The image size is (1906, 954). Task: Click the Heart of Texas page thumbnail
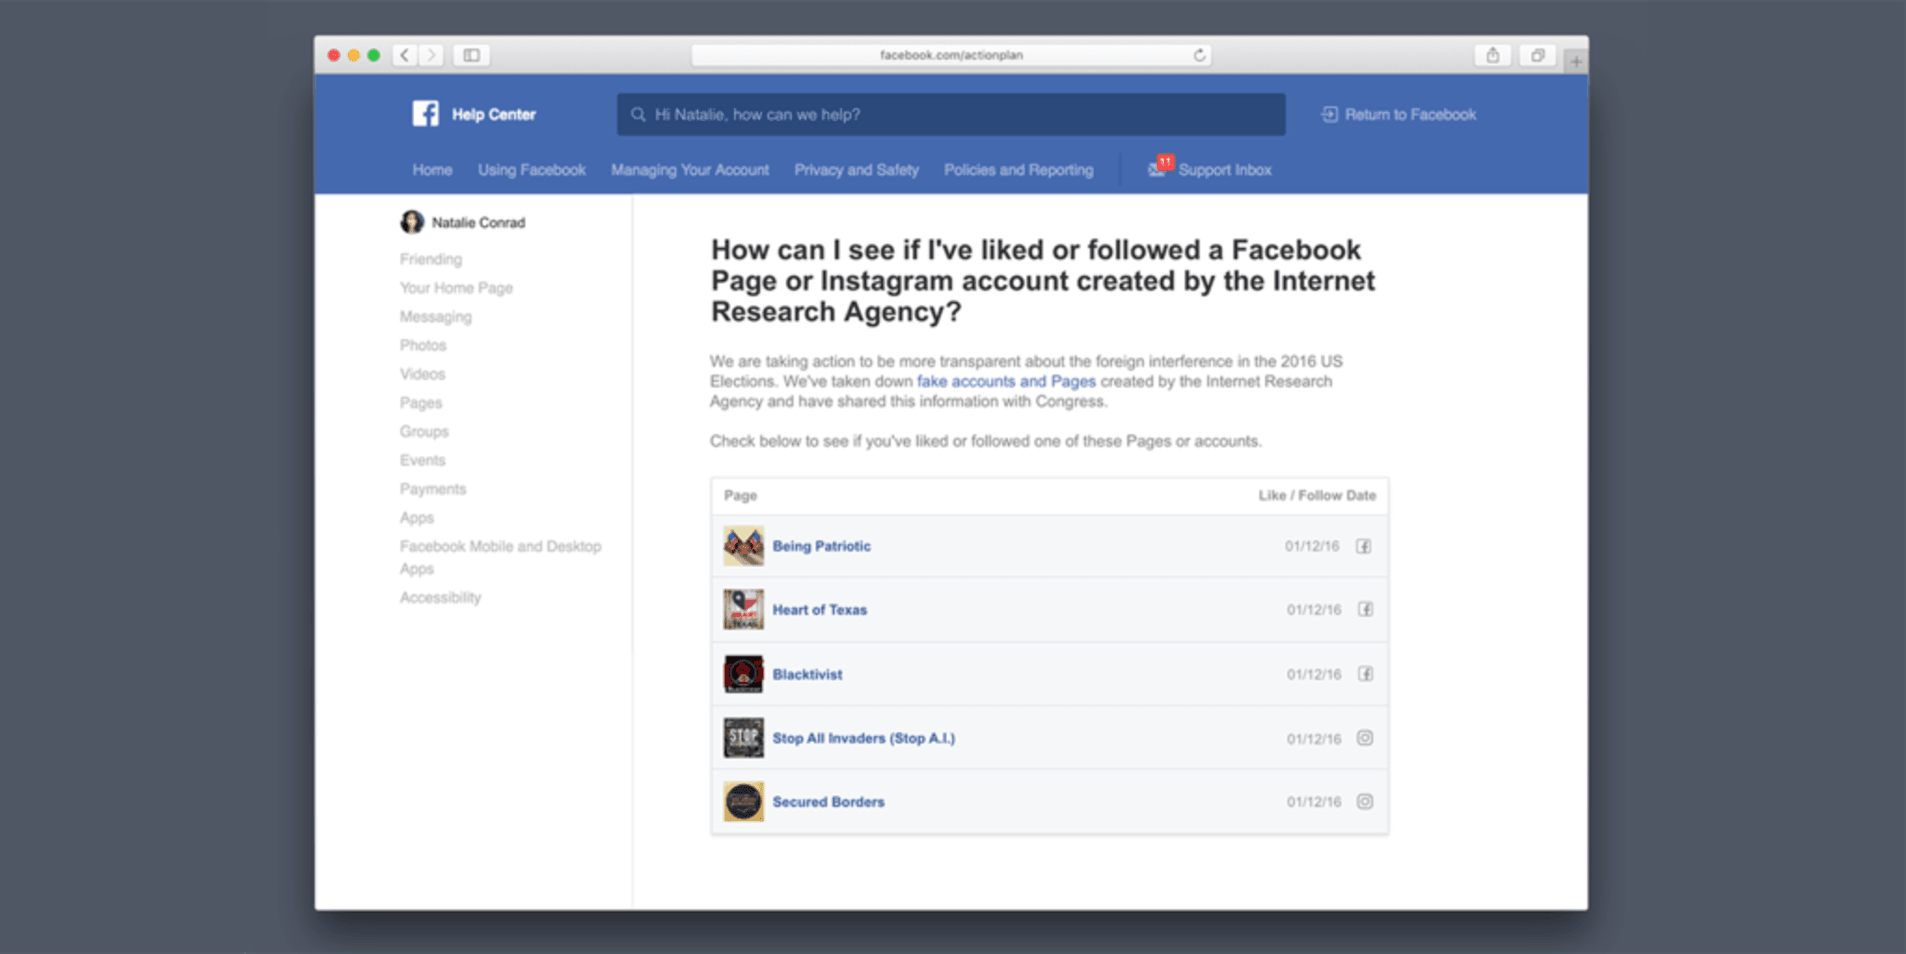pos(743,609)
